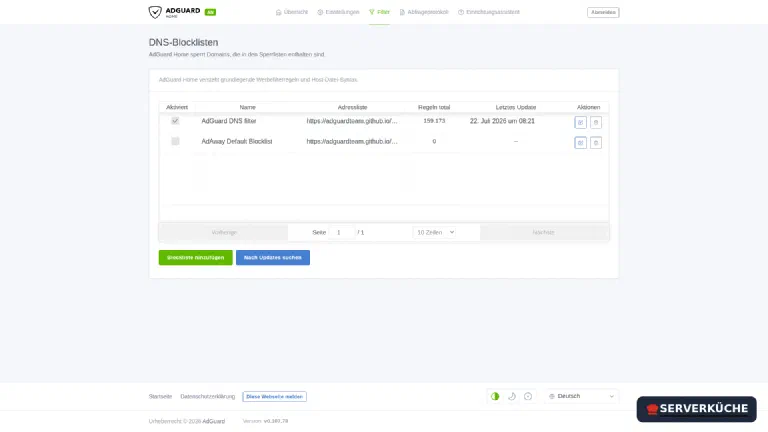The height and width of the screenshot is (432, 768).
Task: Select the auto theme half-circle icon
Action: pos(495,396)
